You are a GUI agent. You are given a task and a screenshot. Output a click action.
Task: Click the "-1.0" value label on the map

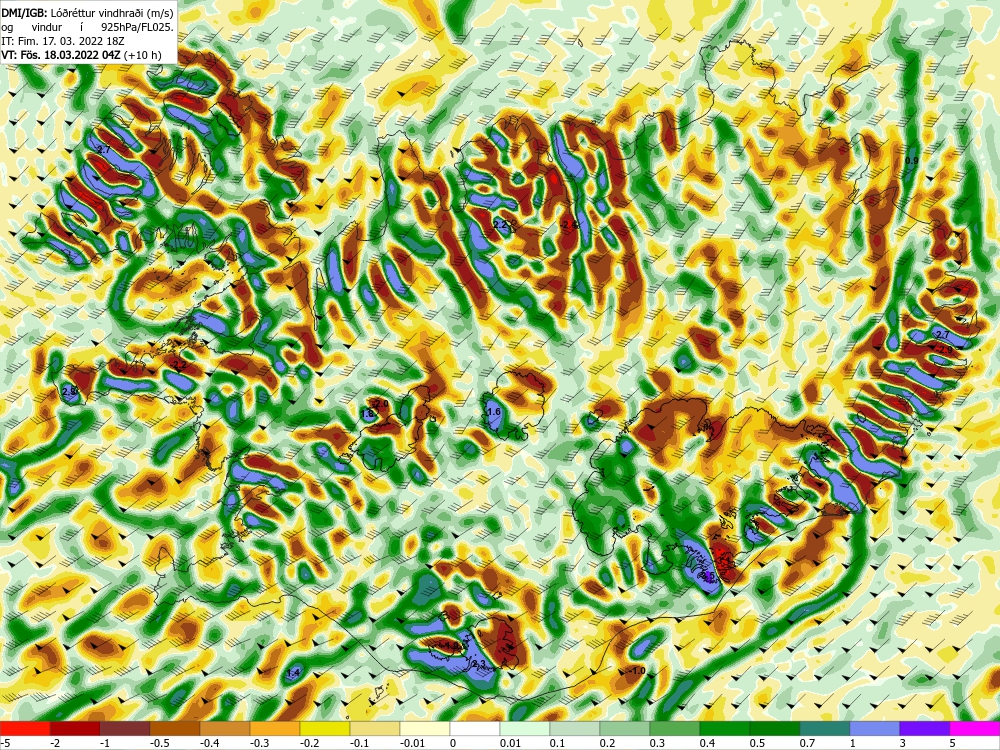(637, 671)
